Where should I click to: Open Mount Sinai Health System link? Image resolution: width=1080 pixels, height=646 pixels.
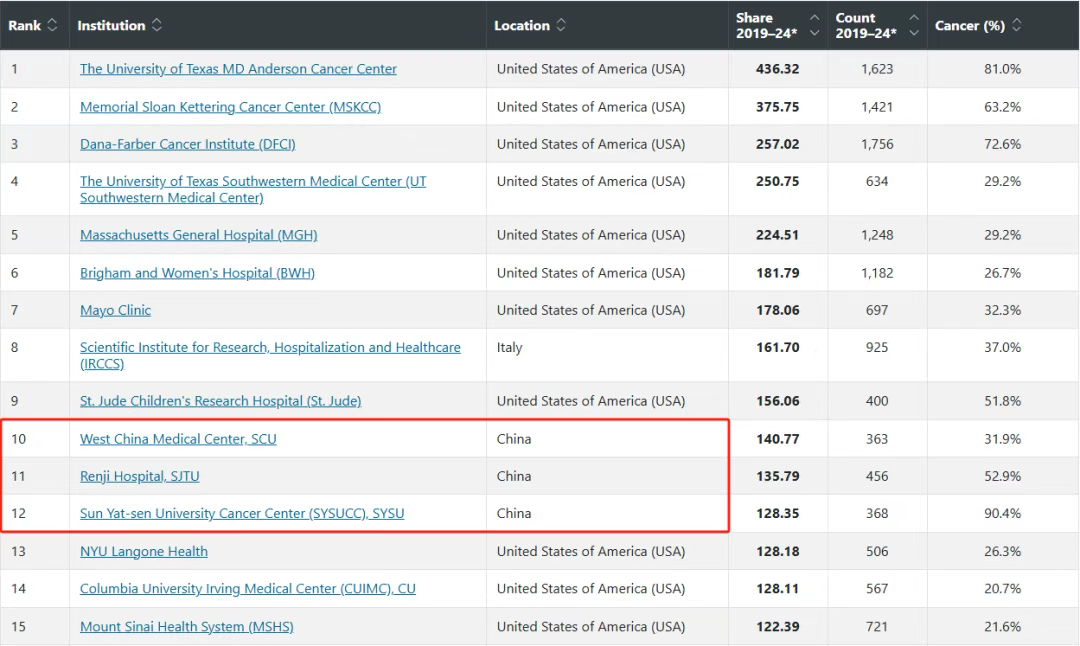pyautogui.click(x=187, y=626)
